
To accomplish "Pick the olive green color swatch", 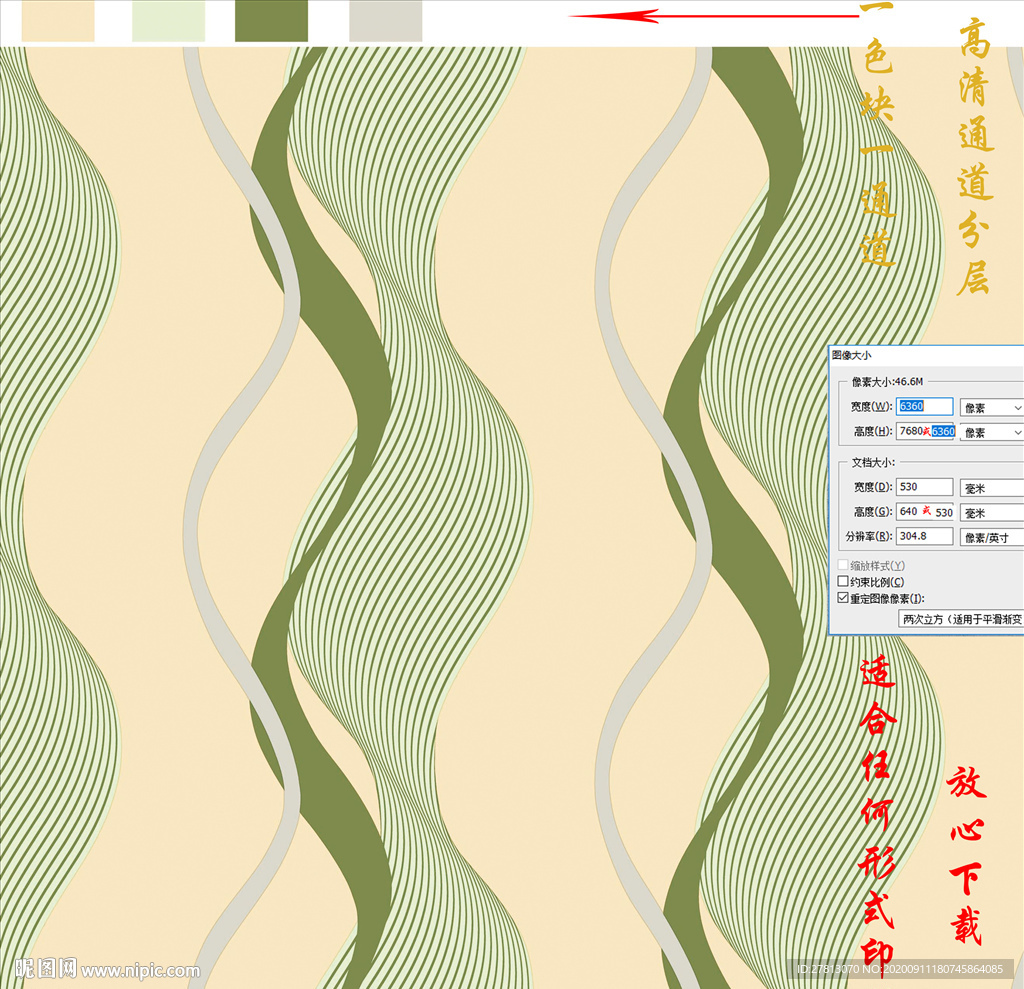I will click(272, 21).
